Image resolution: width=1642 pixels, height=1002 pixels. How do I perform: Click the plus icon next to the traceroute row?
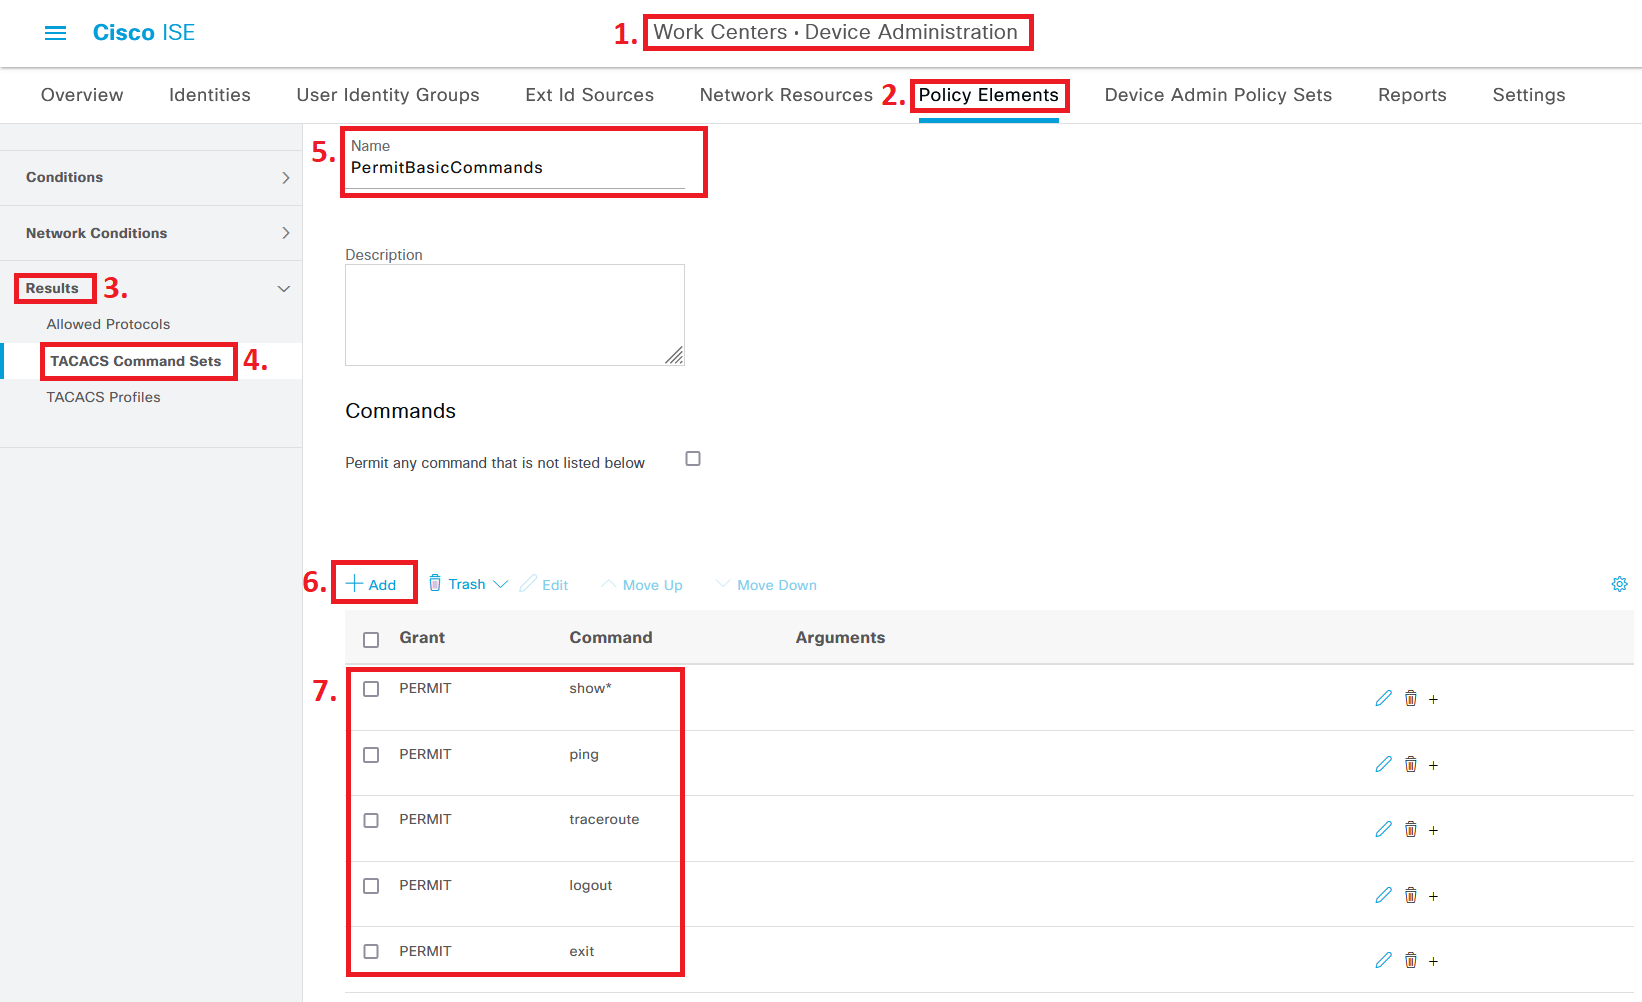(x=1433, y=829)
